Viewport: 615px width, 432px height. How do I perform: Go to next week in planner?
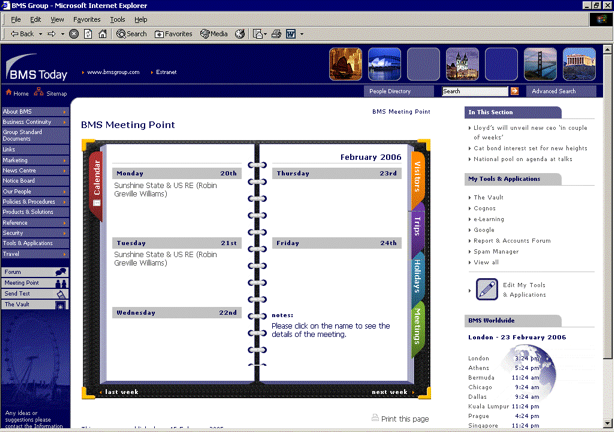coord(390,392)
